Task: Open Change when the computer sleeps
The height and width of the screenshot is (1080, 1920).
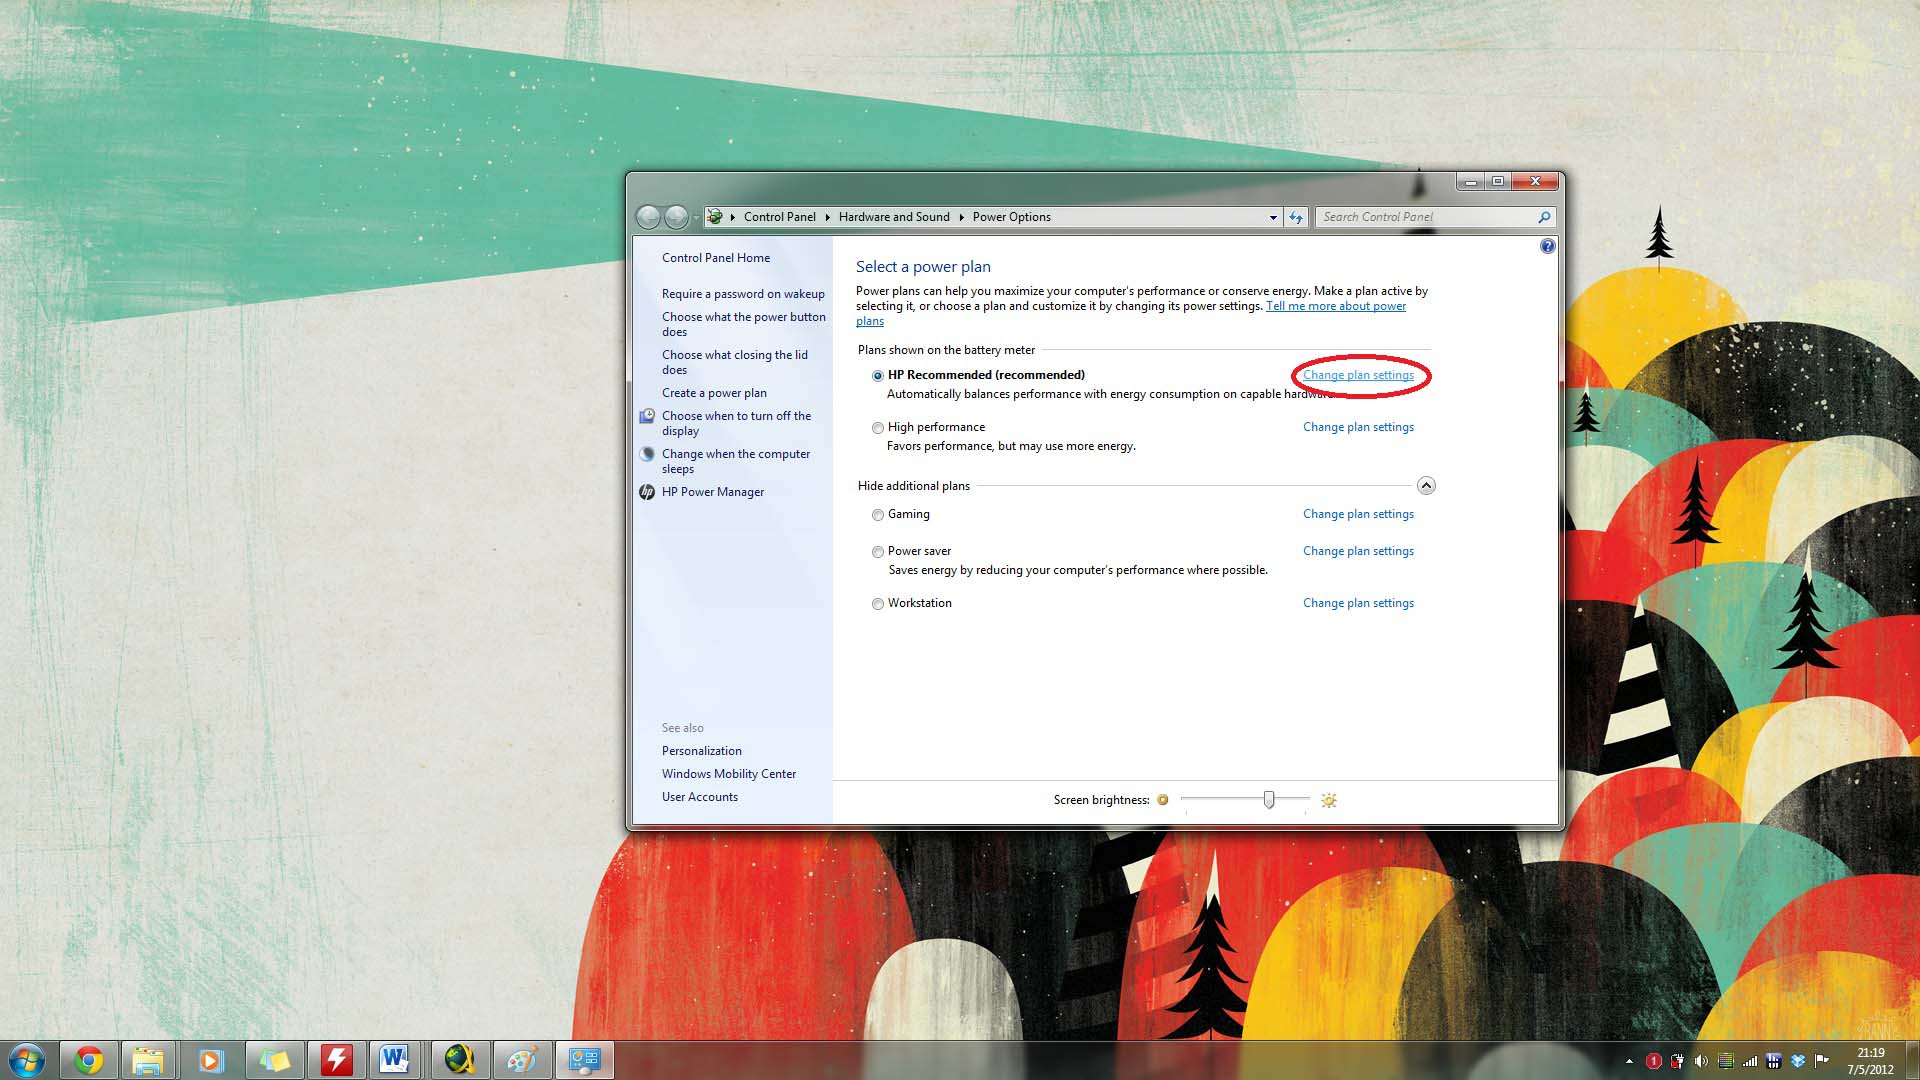Action: click(736, 461)
